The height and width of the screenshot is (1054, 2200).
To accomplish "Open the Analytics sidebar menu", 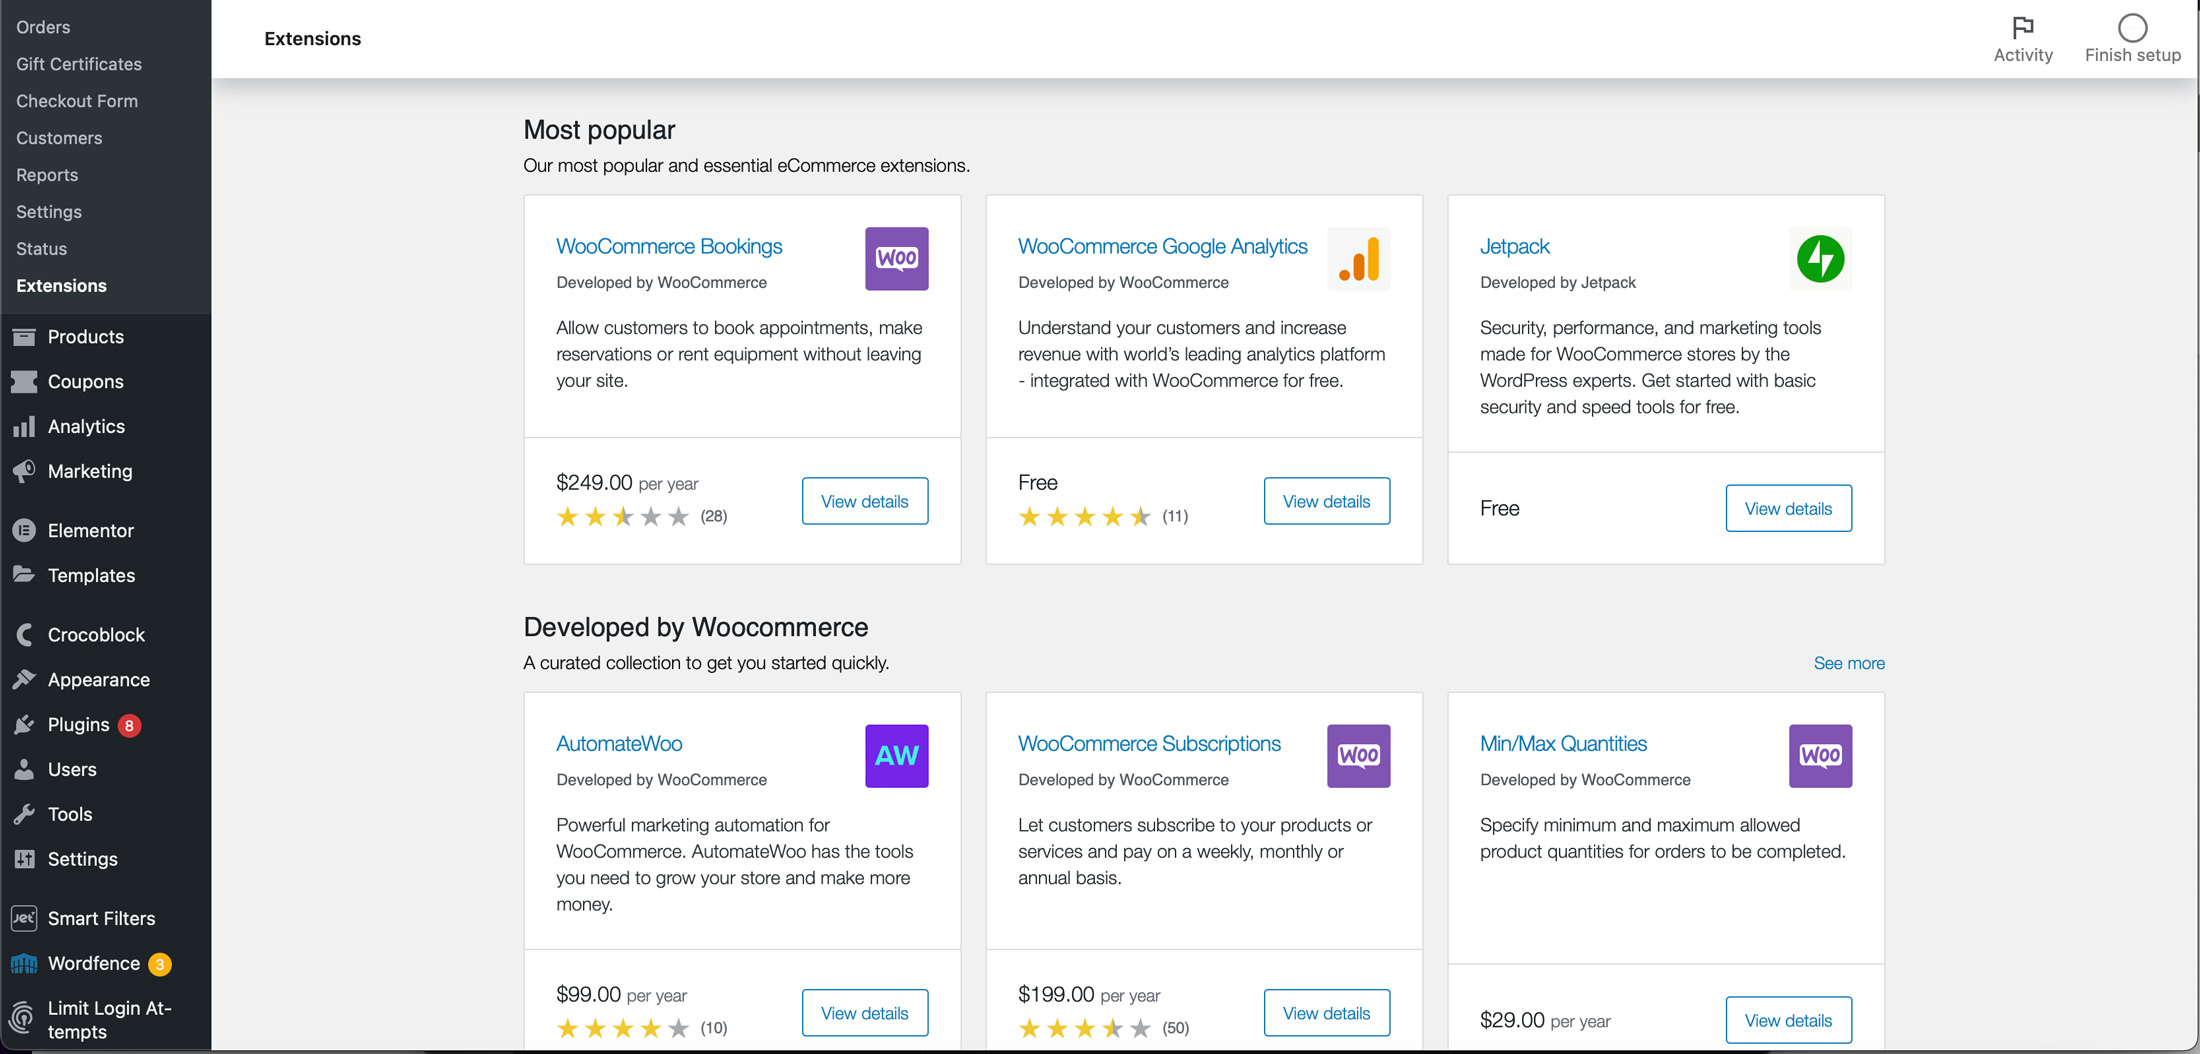I will 86,427.
